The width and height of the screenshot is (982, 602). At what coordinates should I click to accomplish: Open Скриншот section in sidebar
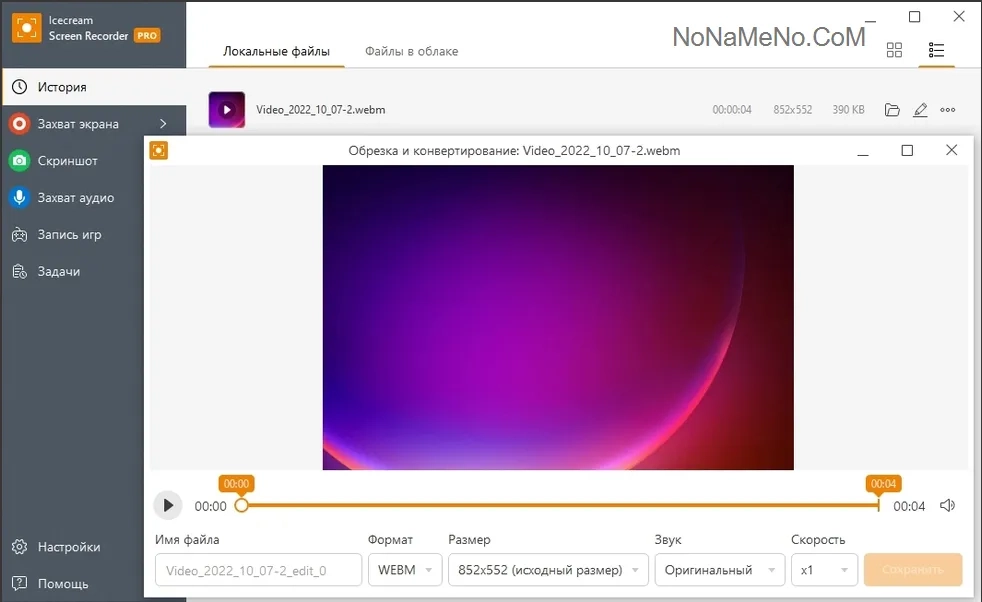[67, 161]
